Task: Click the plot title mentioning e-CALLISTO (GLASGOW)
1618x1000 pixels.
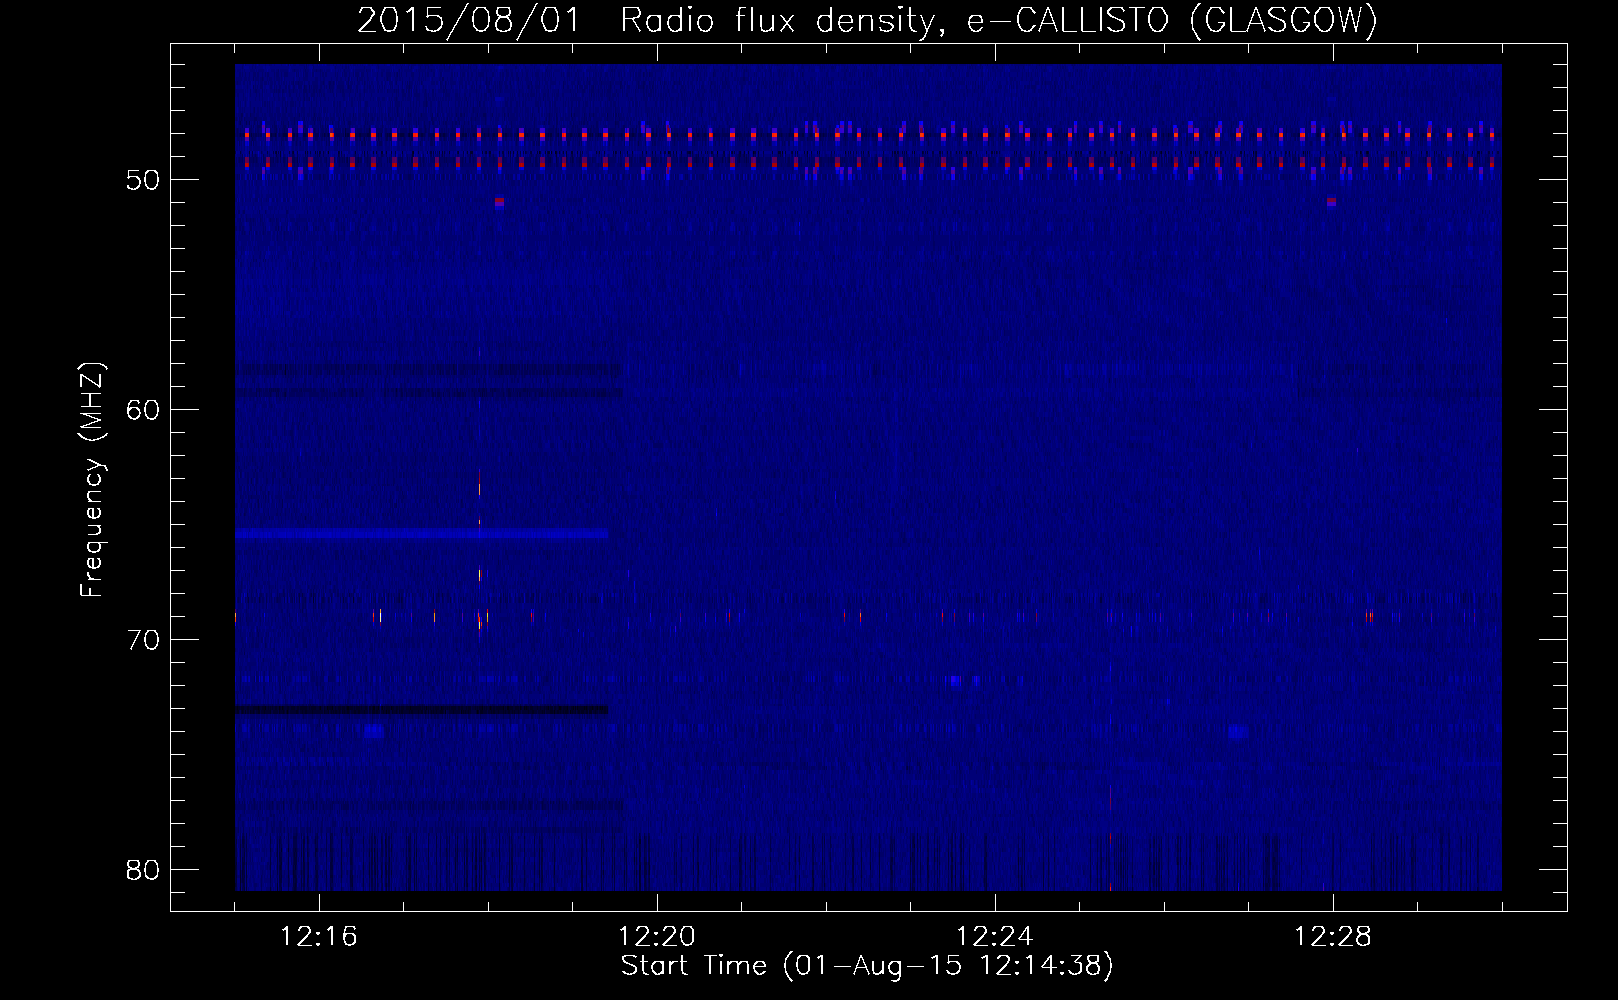Action: 867,20
